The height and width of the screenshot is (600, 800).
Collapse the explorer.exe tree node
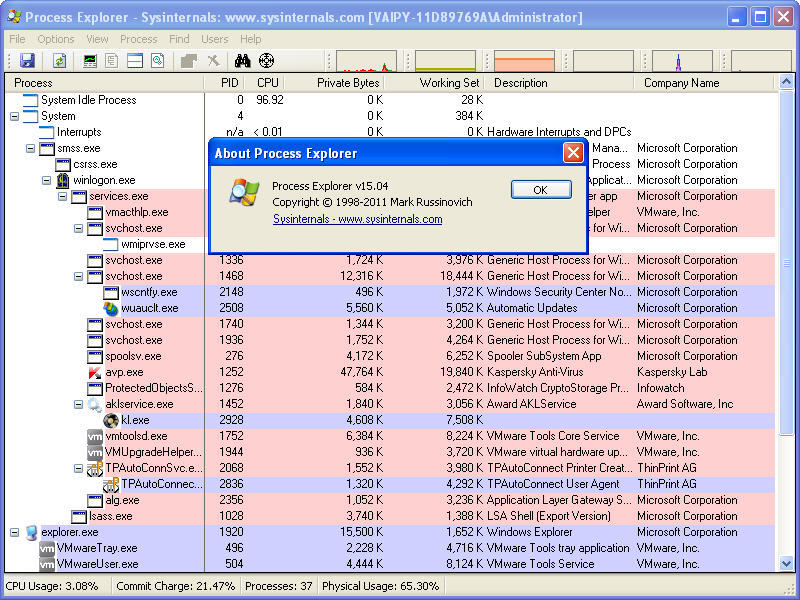[x=15, y=533]
